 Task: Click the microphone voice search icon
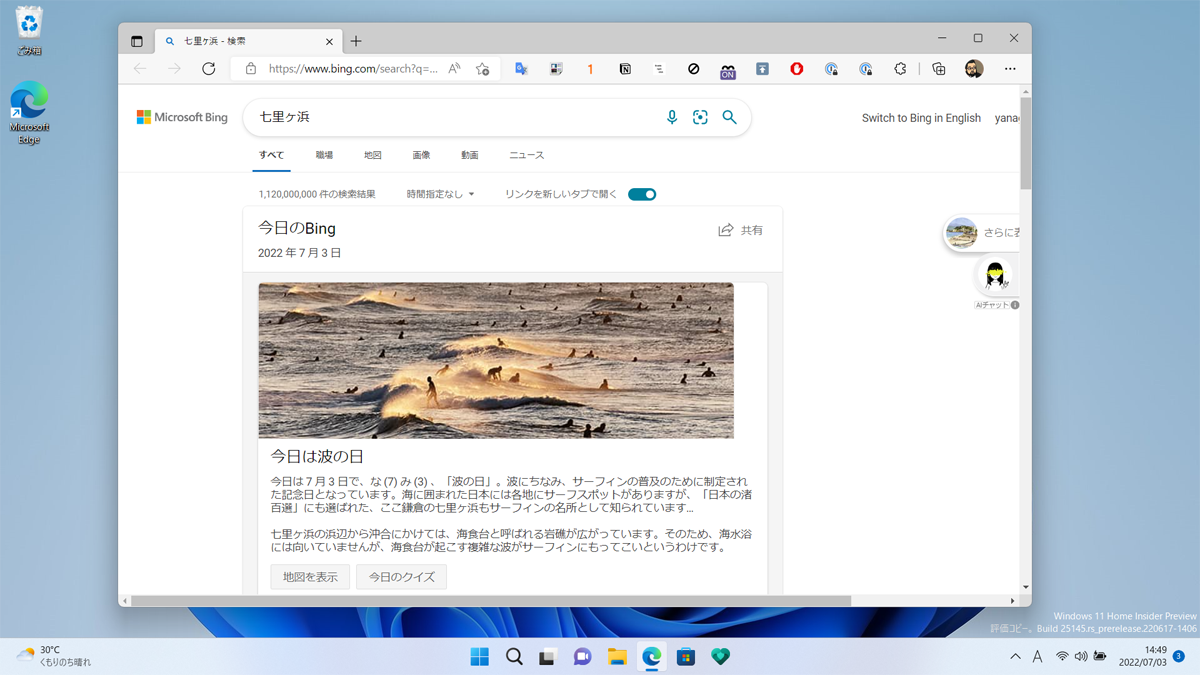click(672, 118)
